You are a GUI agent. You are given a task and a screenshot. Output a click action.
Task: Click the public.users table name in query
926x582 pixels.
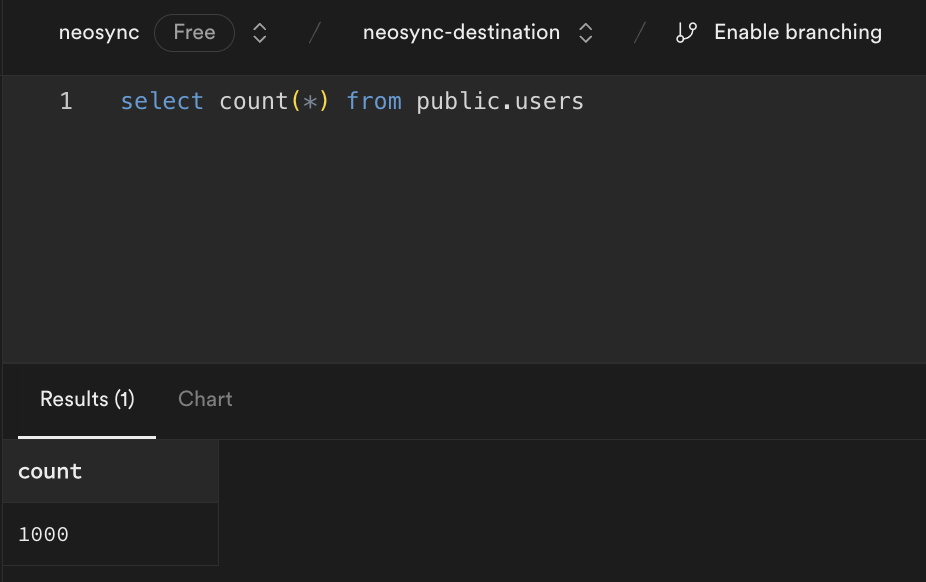(500, 102)
